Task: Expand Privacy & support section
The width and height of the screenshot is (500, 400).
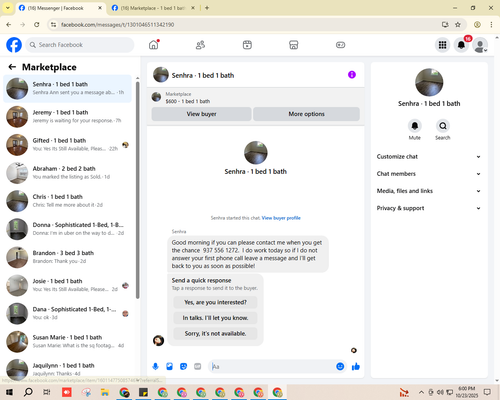Action: (429, 208)
